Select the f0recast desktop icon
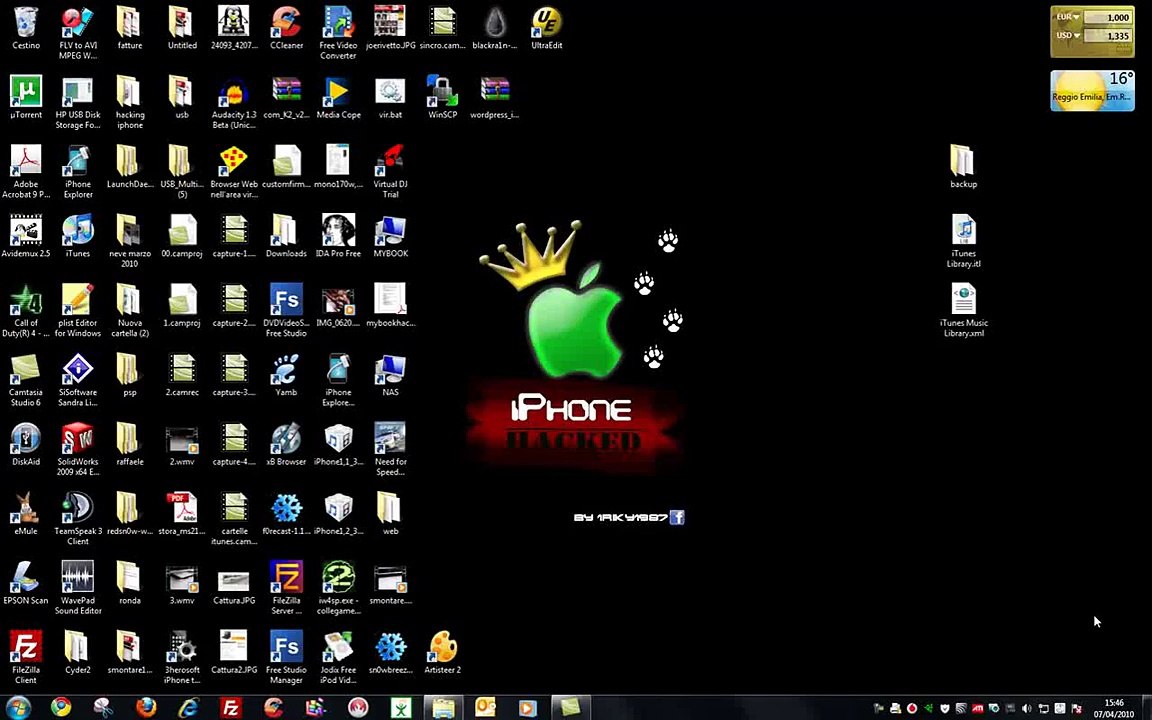This screenshot has height=720, width=1152. click(286, 514)
